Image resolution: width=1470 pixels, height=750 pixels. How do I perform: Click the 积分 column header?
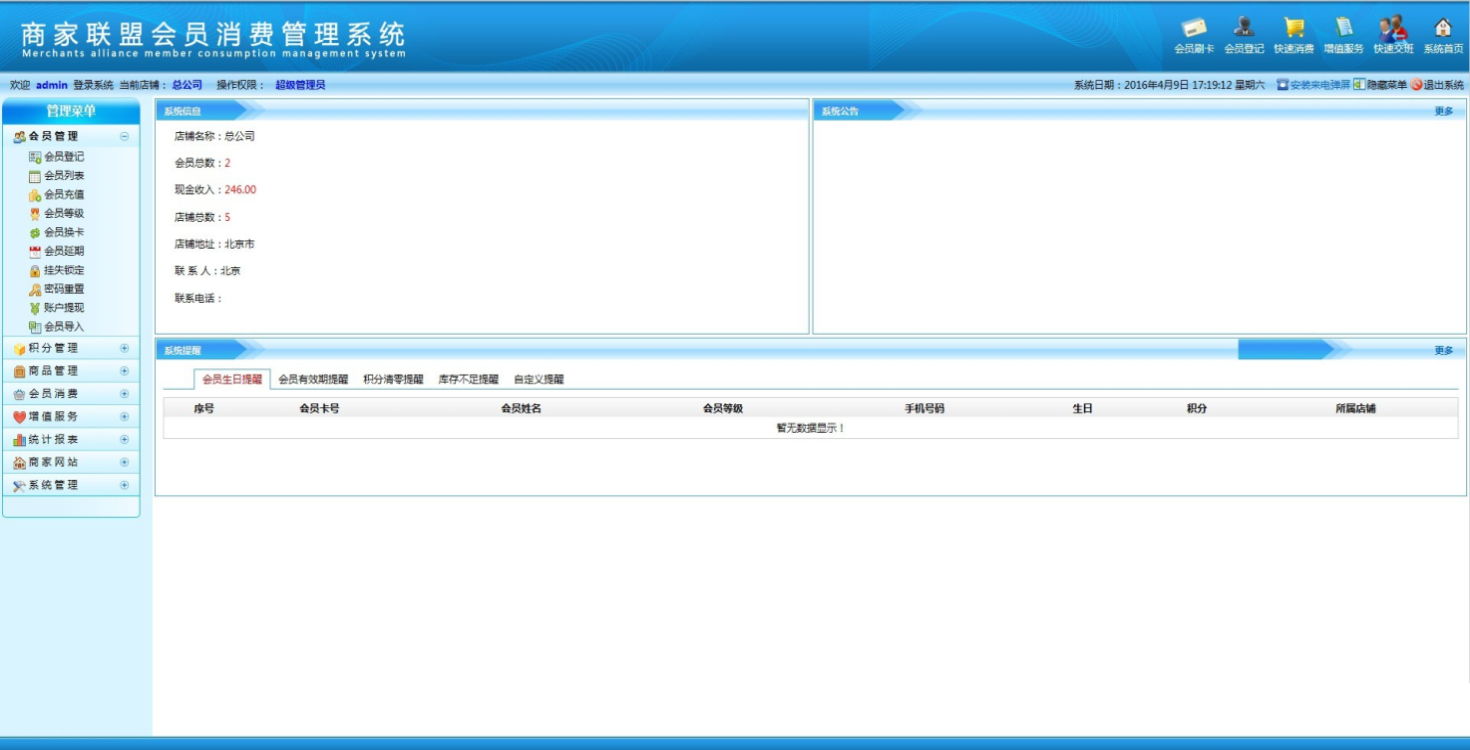(x=1197, y=408)
